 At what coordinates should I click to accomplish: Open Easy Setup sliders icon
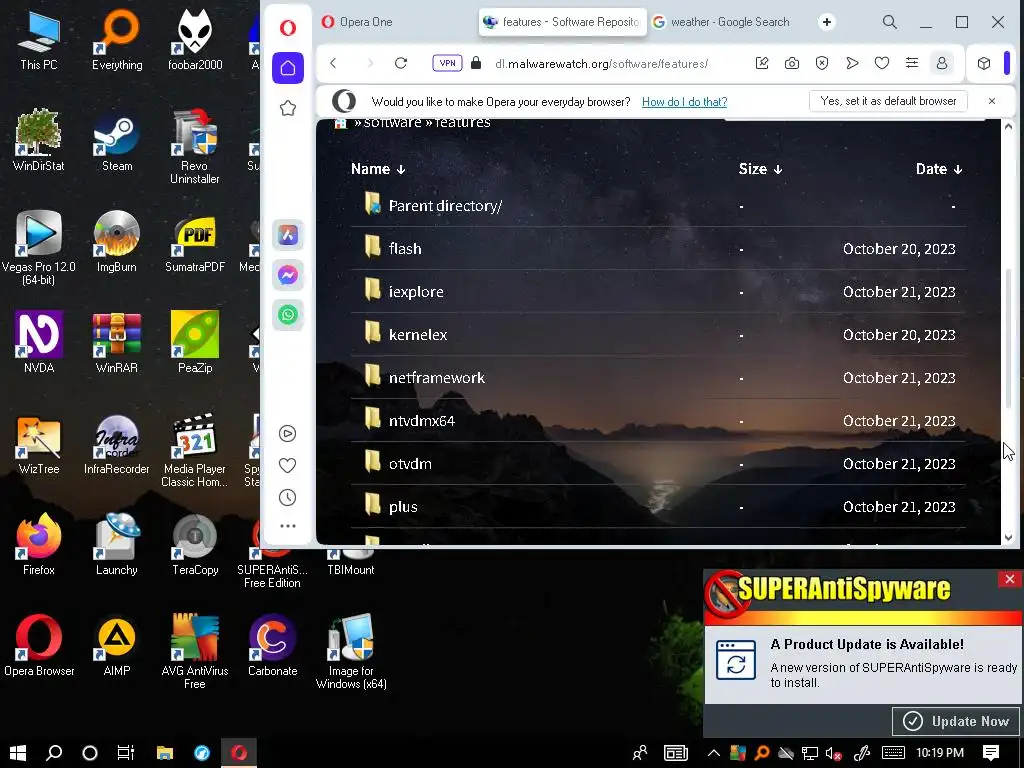(912, 63)
